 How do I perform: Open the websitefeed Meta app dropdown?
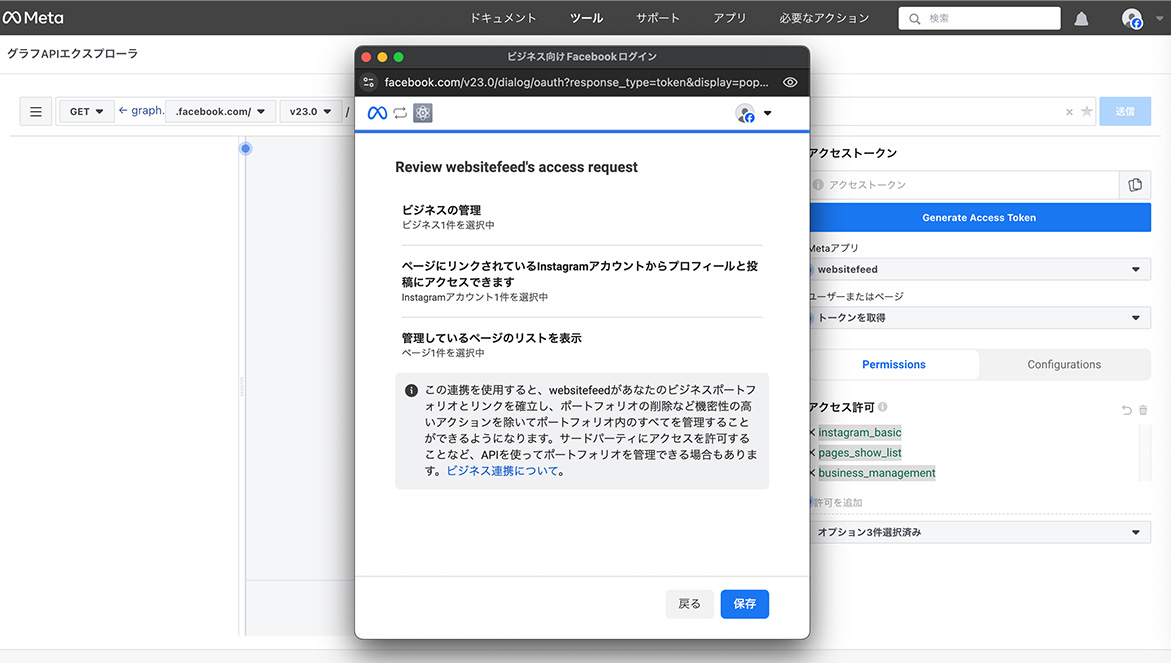click(979, 269)
